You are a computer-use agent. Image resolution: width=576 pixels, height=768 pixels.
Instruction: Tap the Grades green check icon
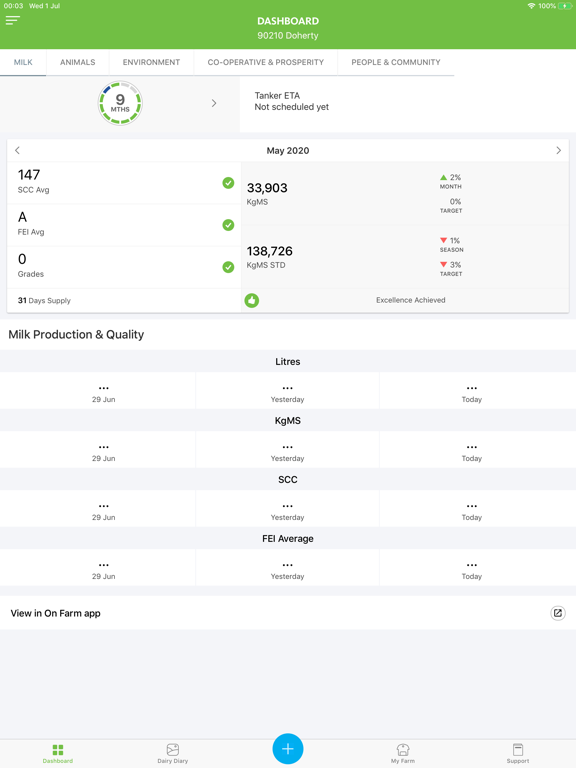(x=228, y=267)
